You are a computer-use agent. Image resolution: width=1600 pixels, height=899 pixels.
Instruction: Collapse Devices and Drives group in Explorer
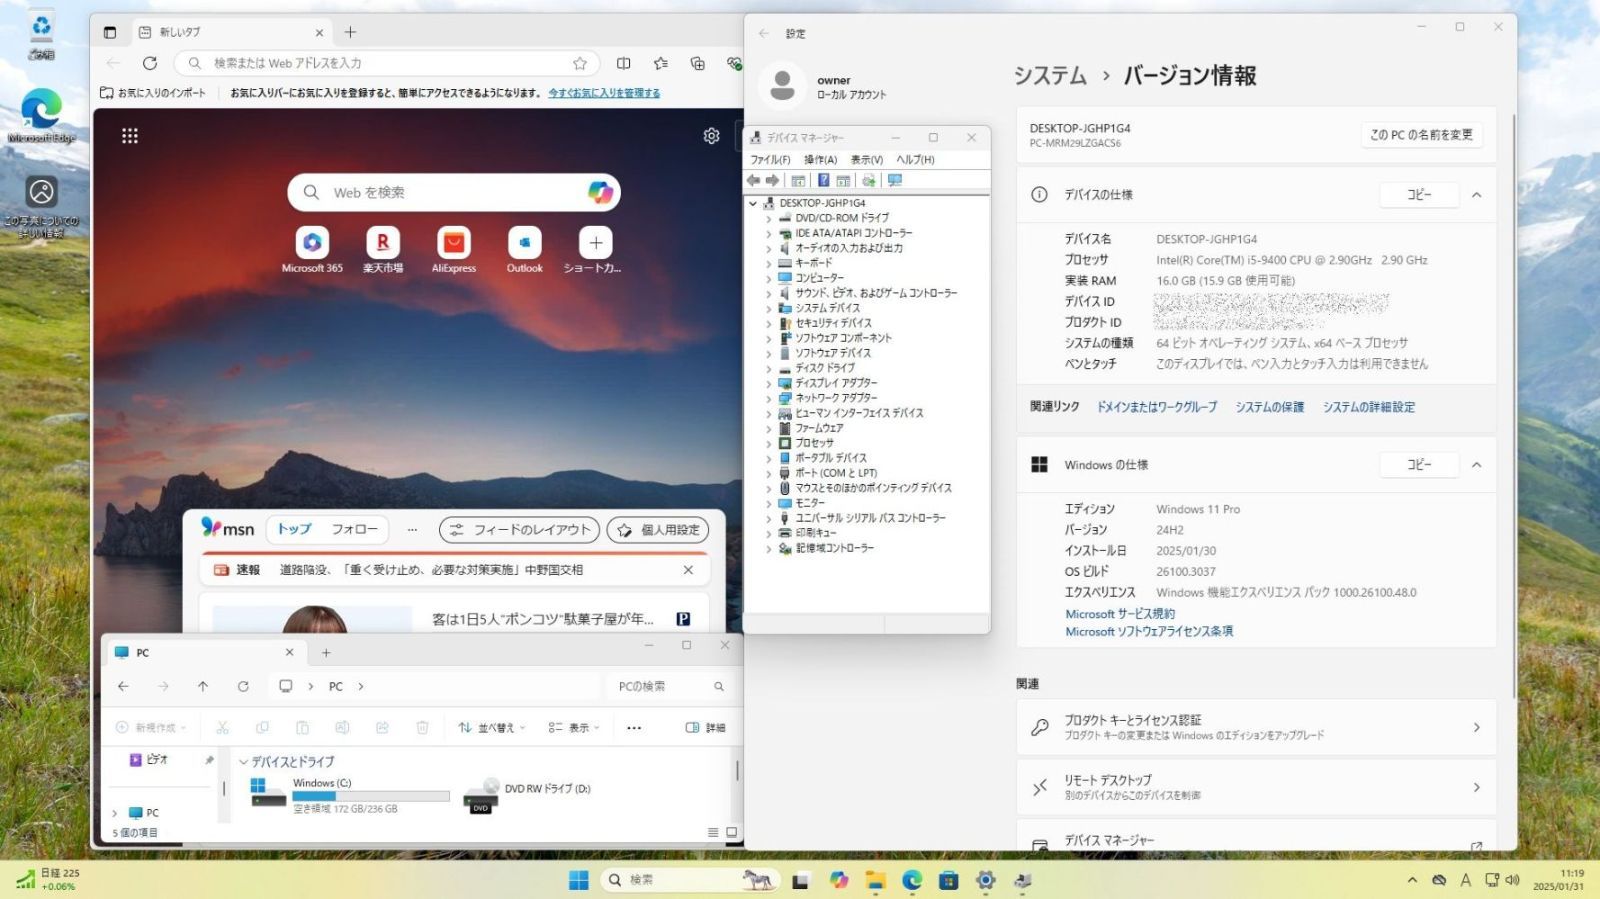point(243,762)
